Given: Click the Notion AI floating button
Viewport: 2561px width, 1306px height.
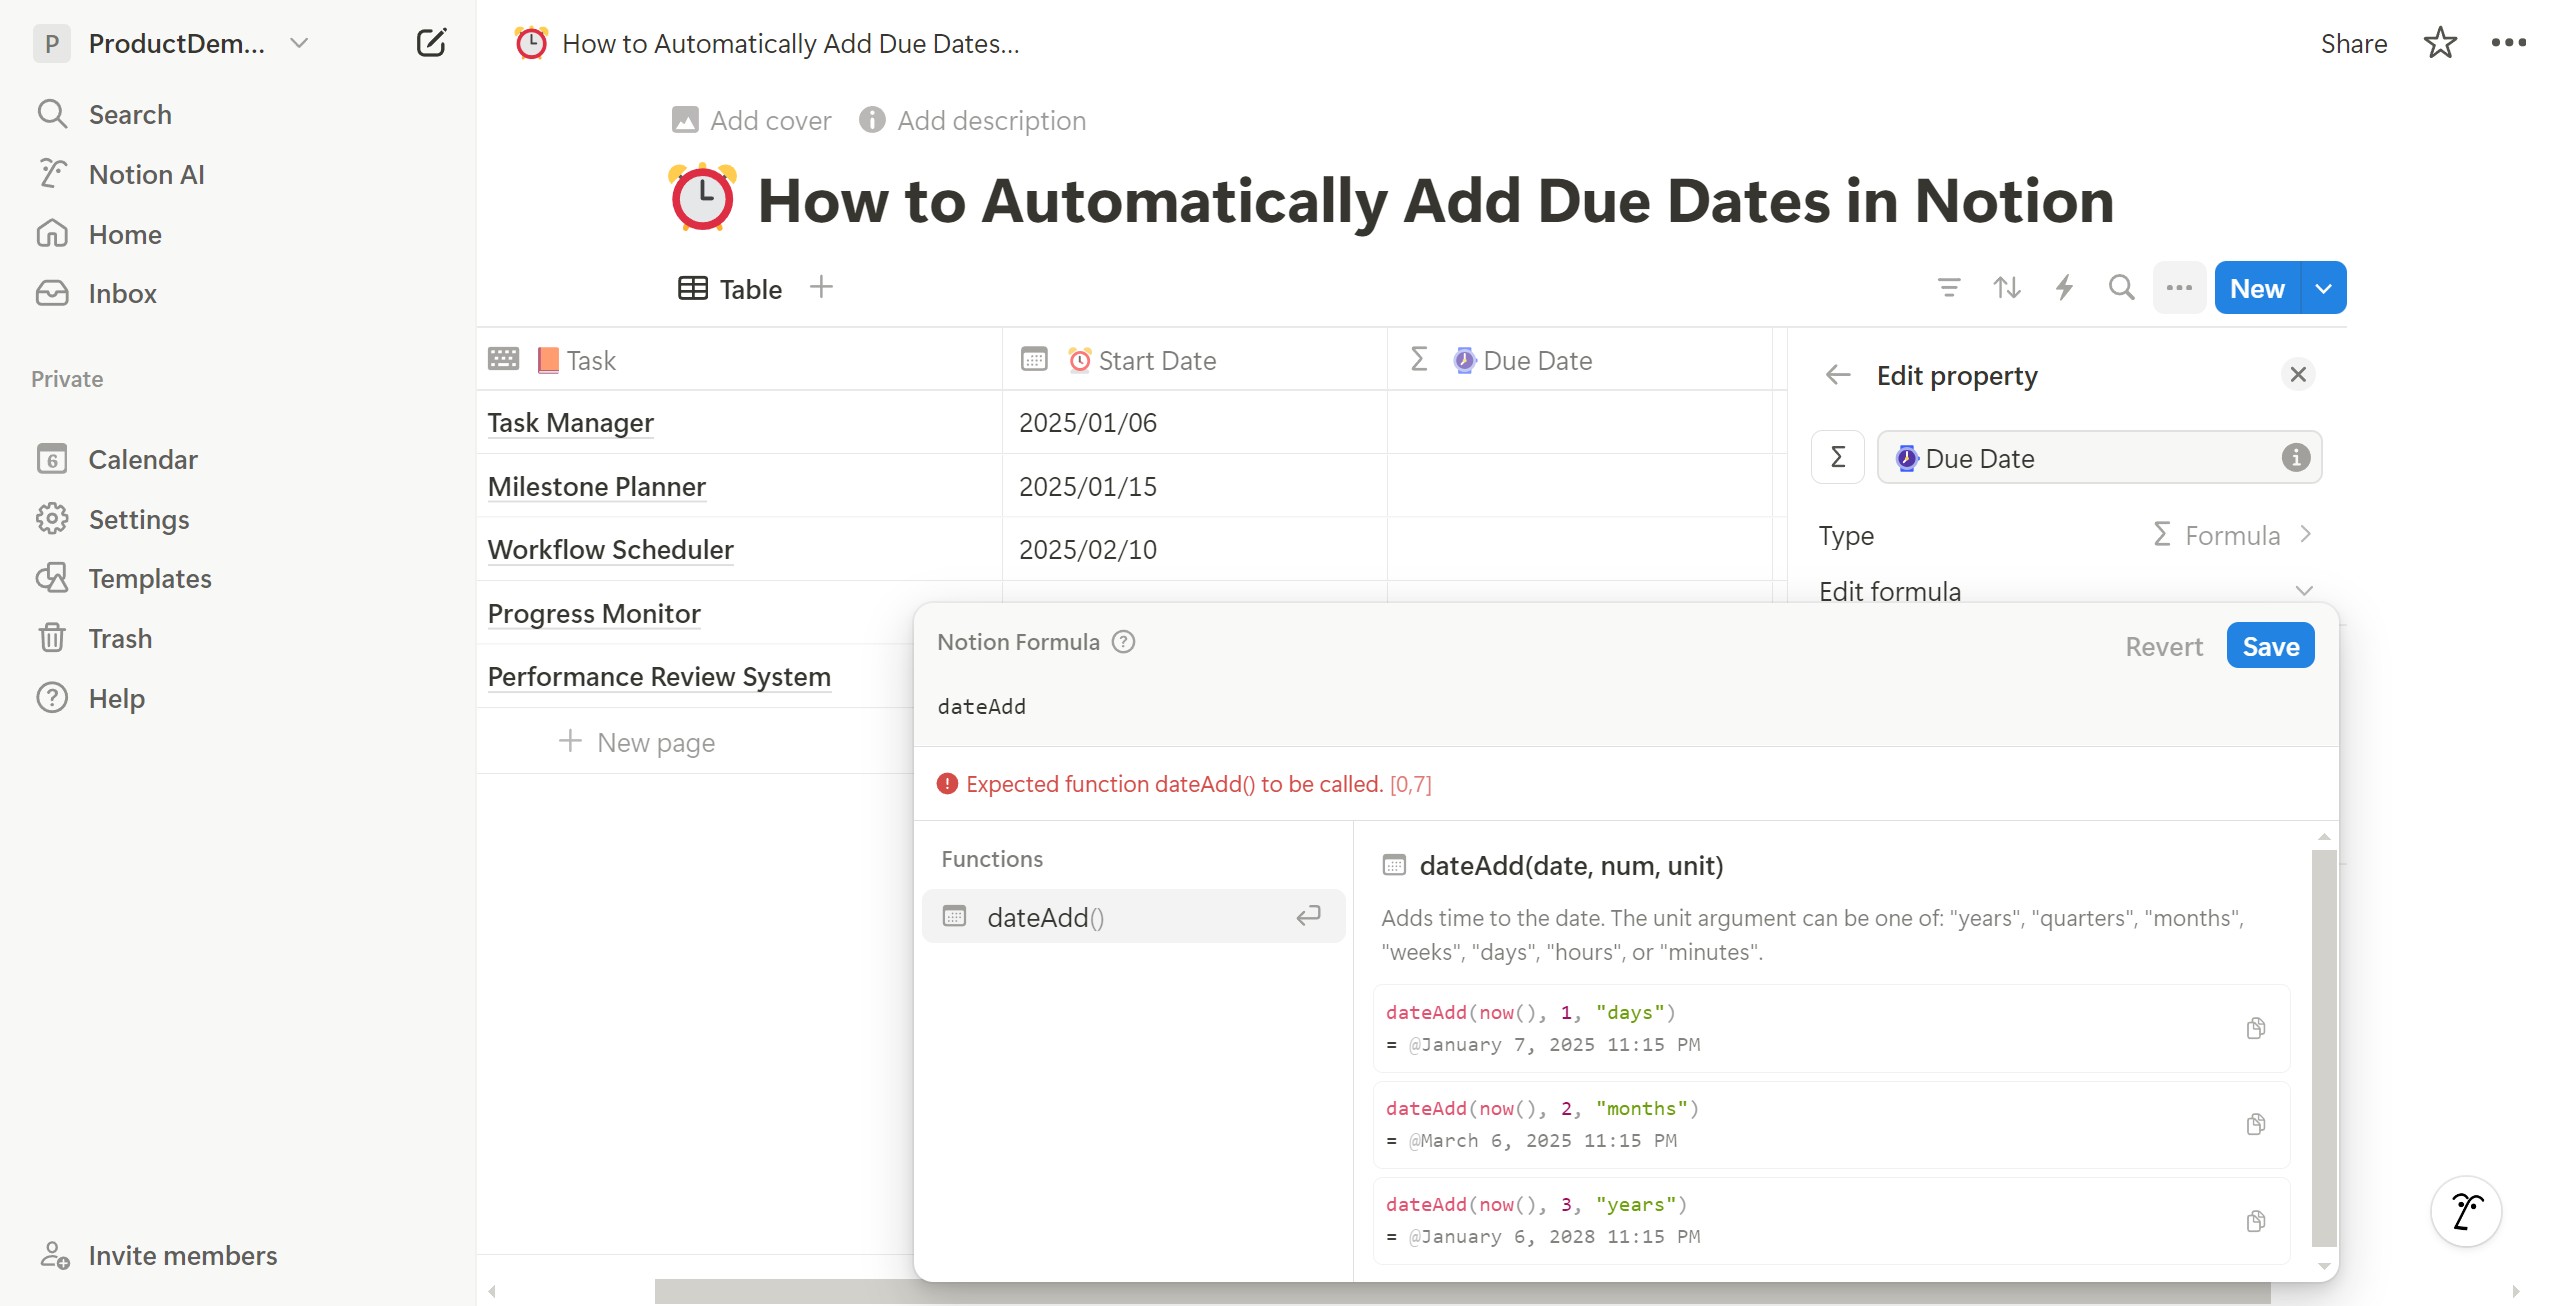Looking at the screenshot, I should (2466, 1211).
